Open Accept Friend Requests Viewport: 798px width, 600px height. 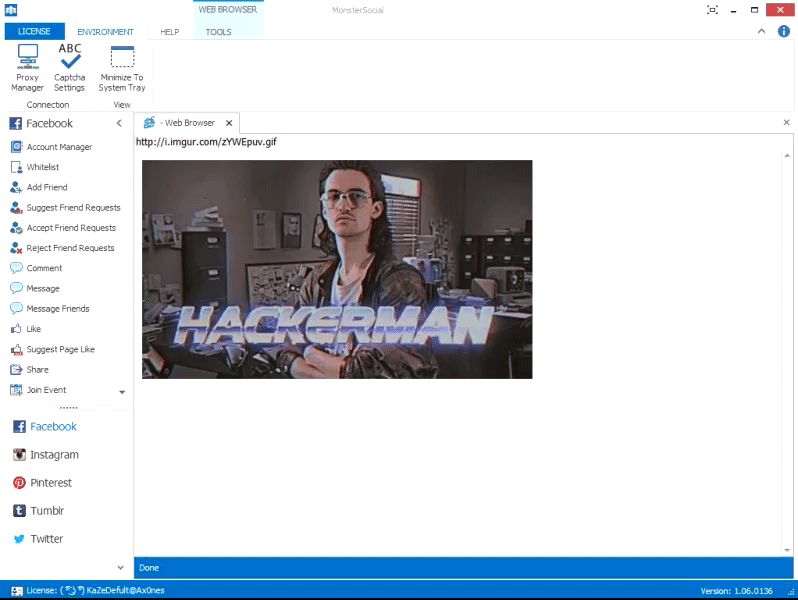63,228
